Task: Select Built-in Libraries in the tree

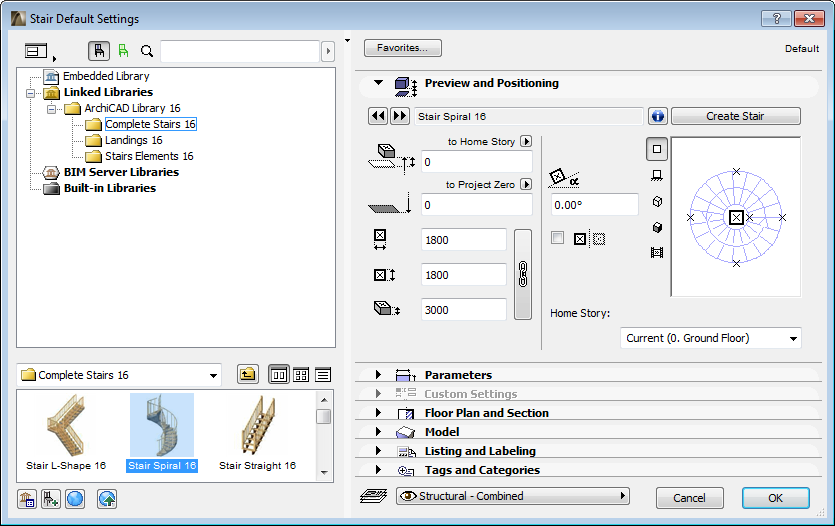Action: pos(110,188)
